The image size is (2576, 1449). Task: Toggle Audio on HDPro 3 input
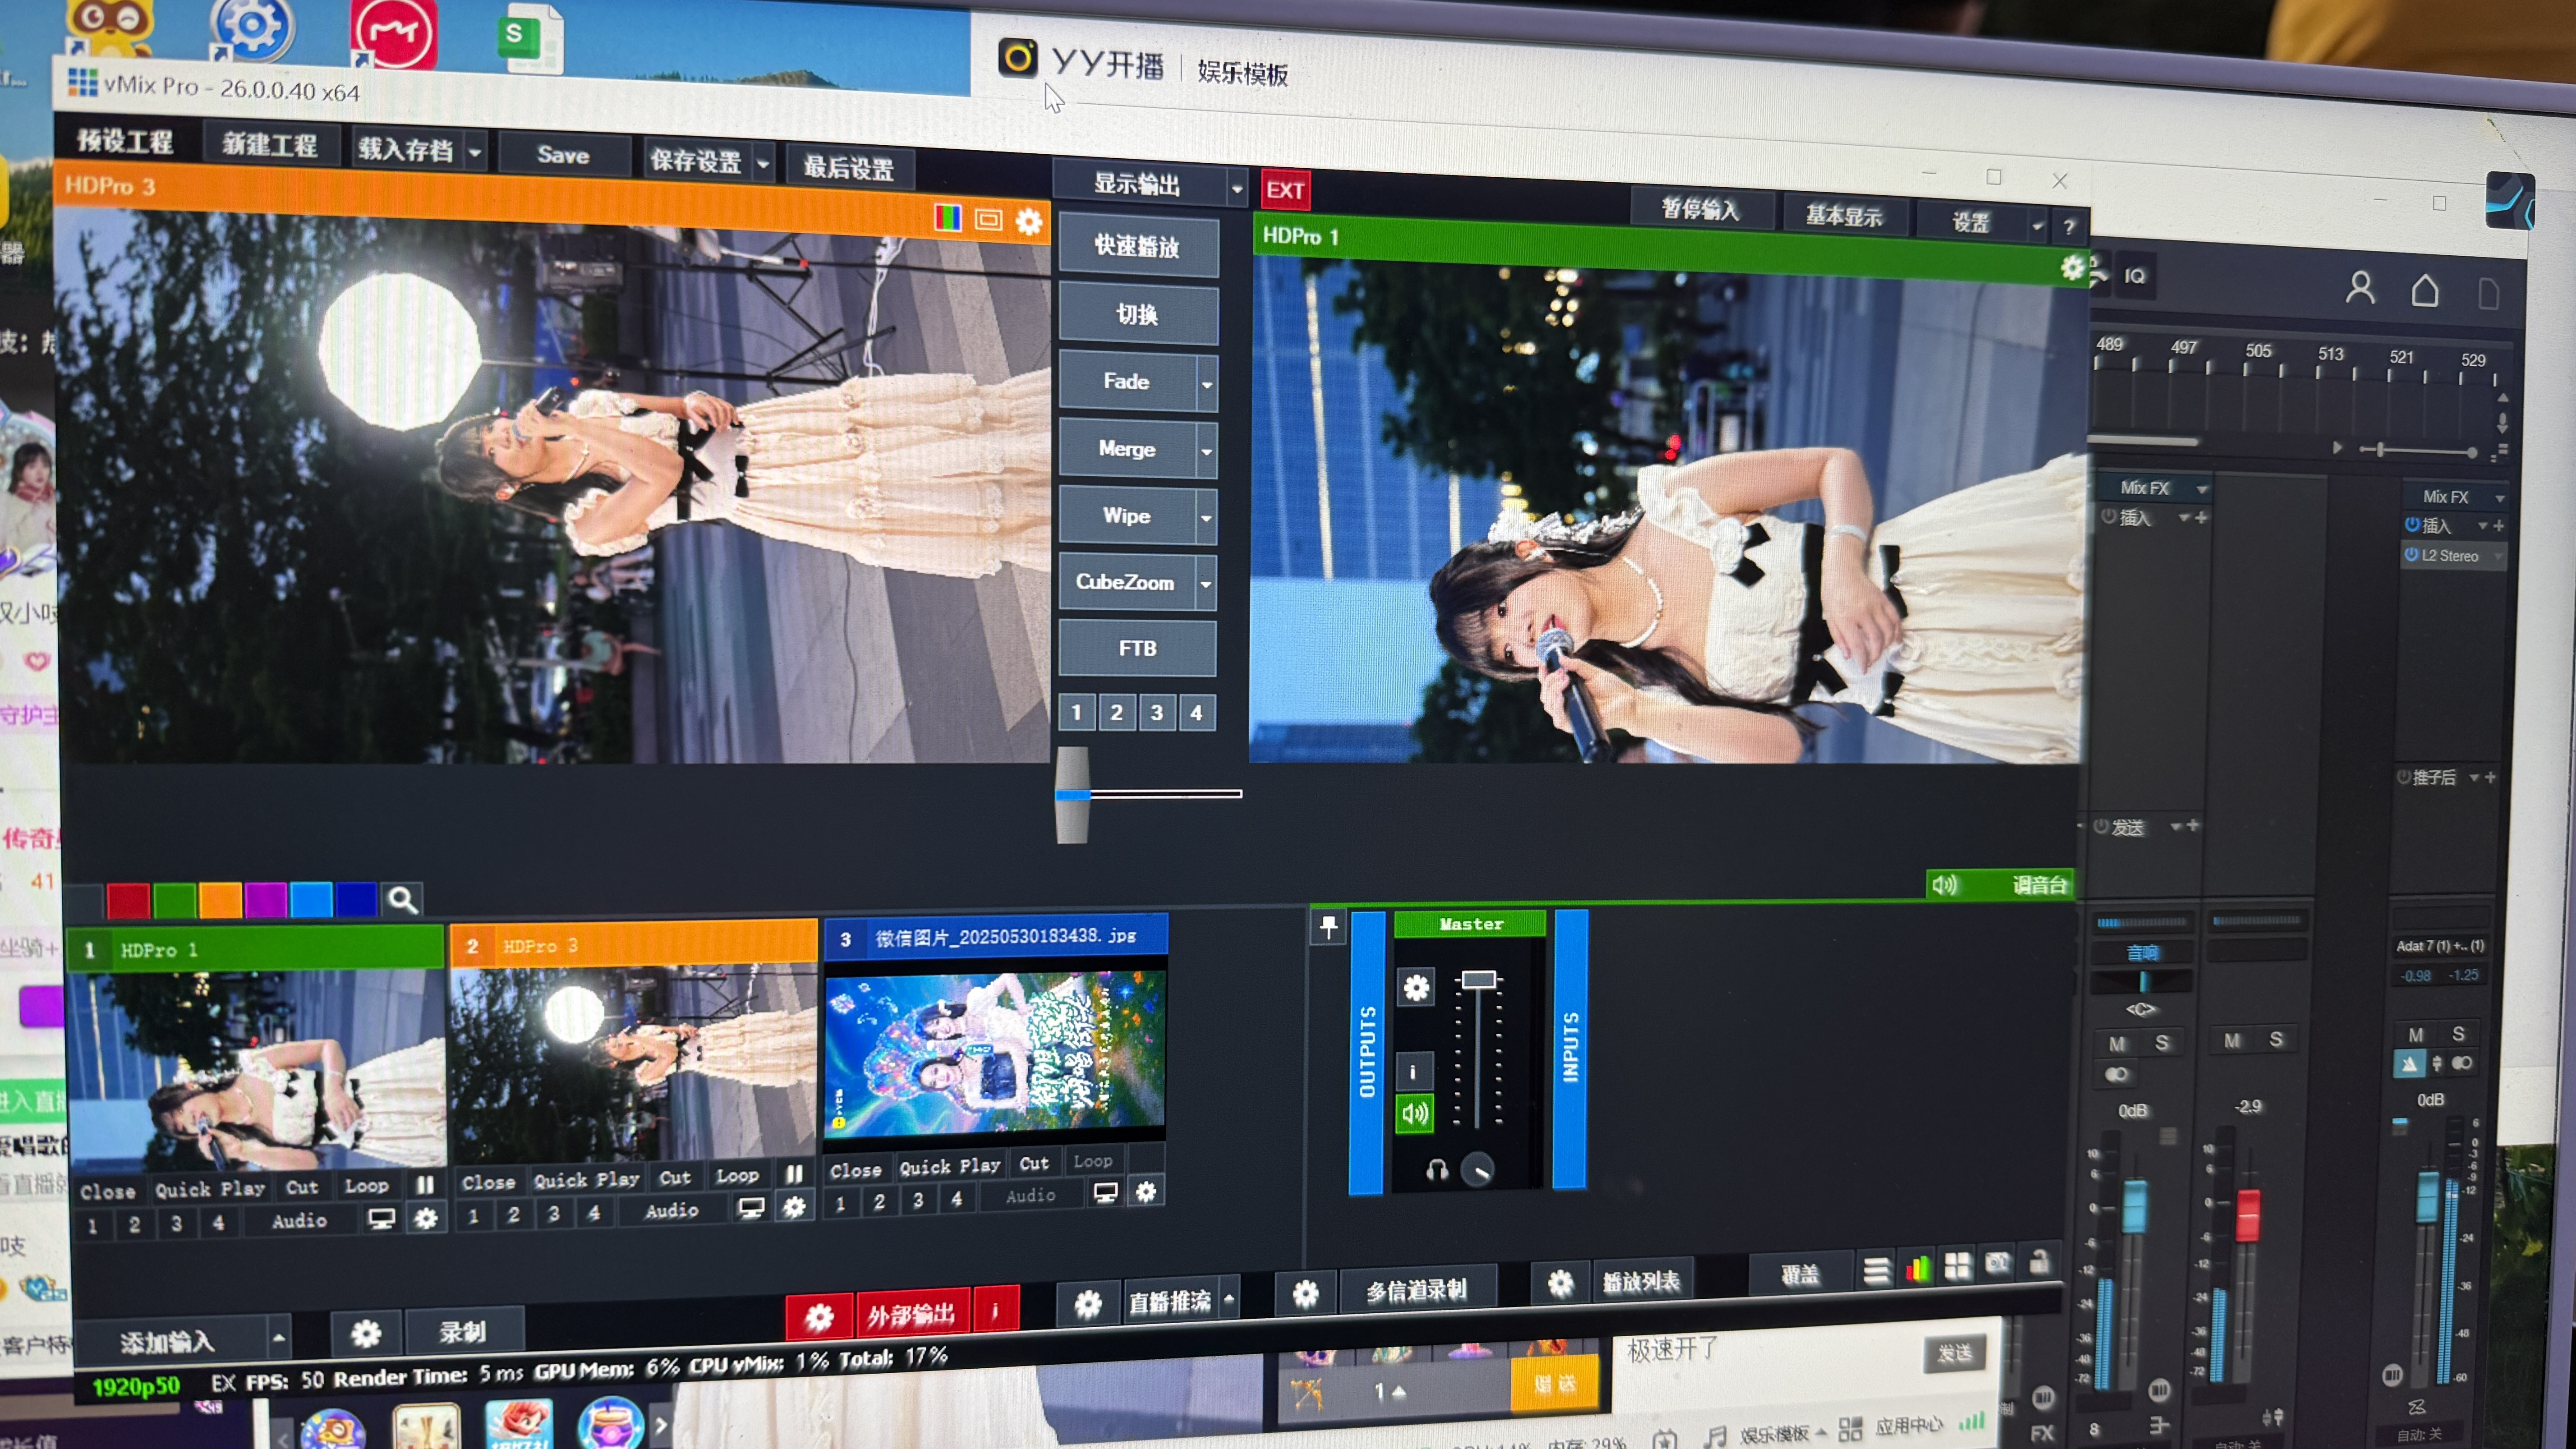tap(672, 1210)
